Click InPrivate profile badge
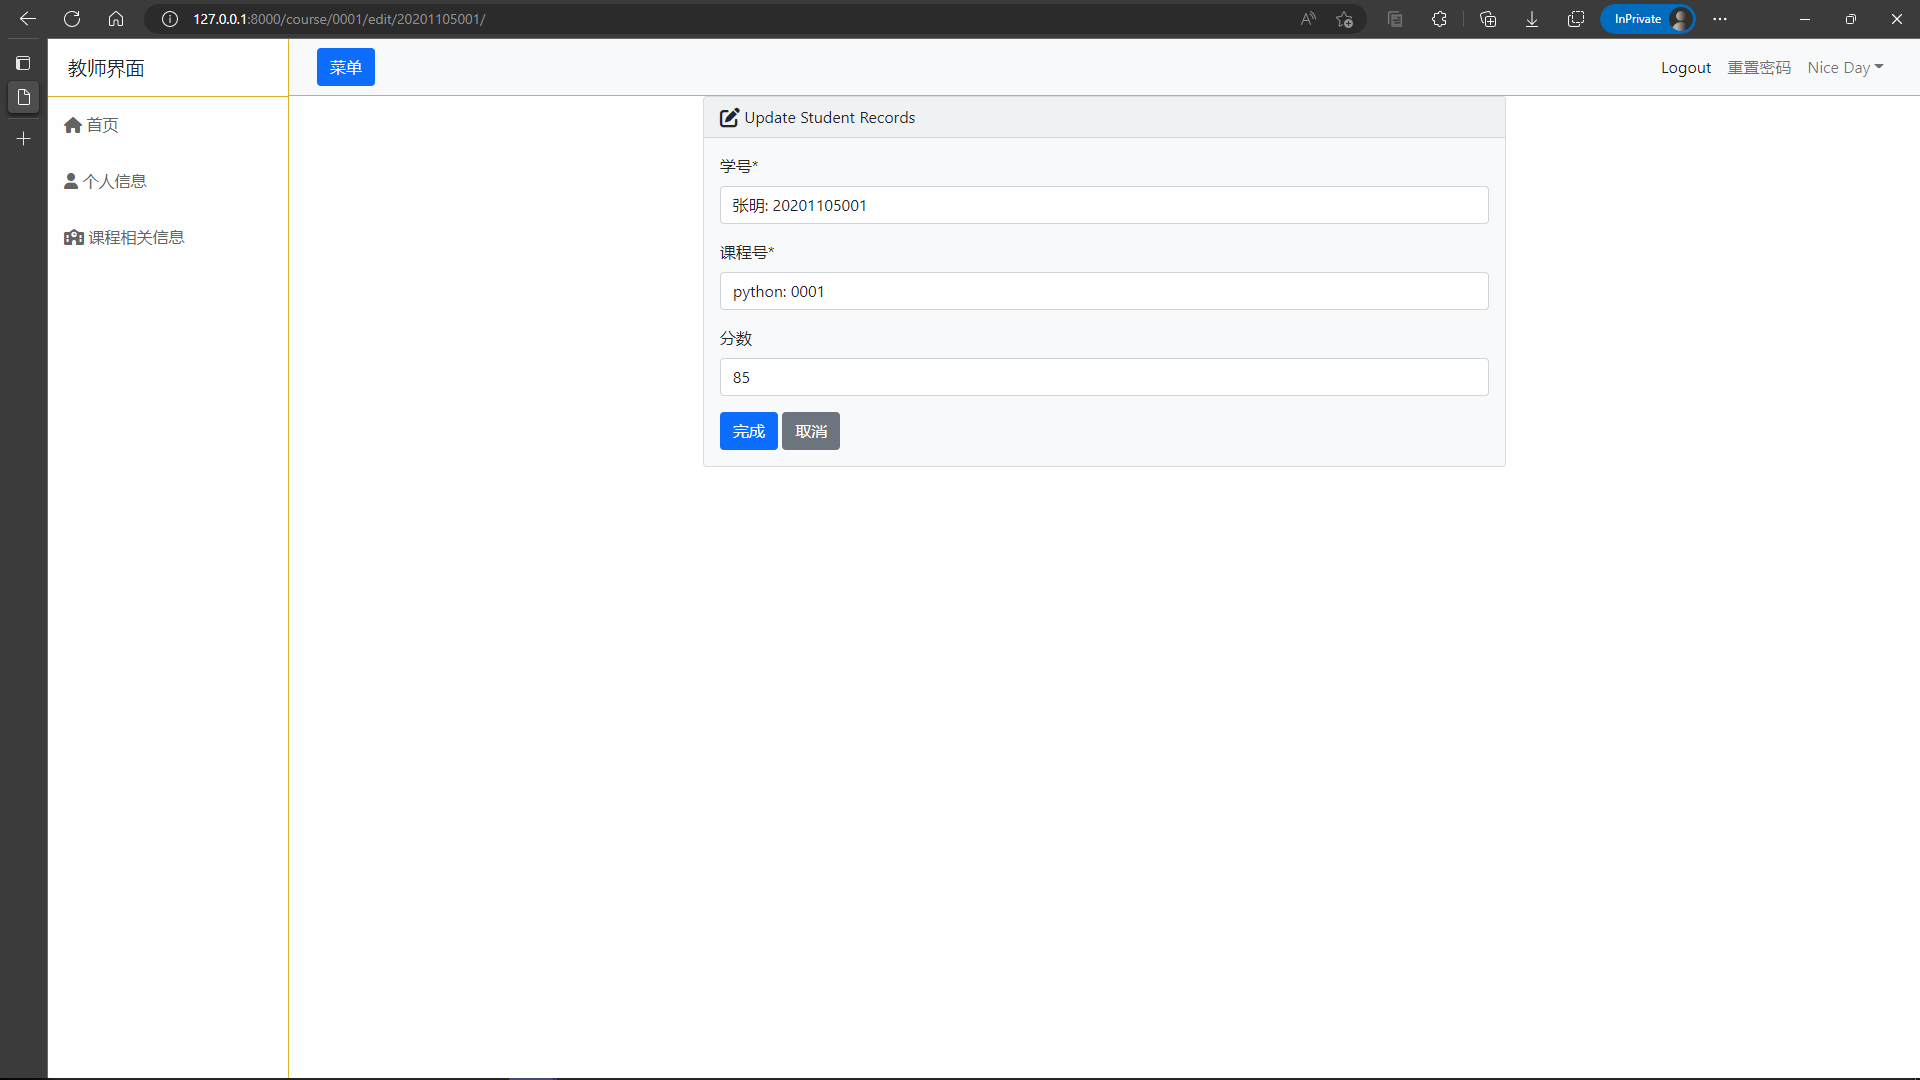This screenshot has width=1920, height=1080. click(1647, 19)
